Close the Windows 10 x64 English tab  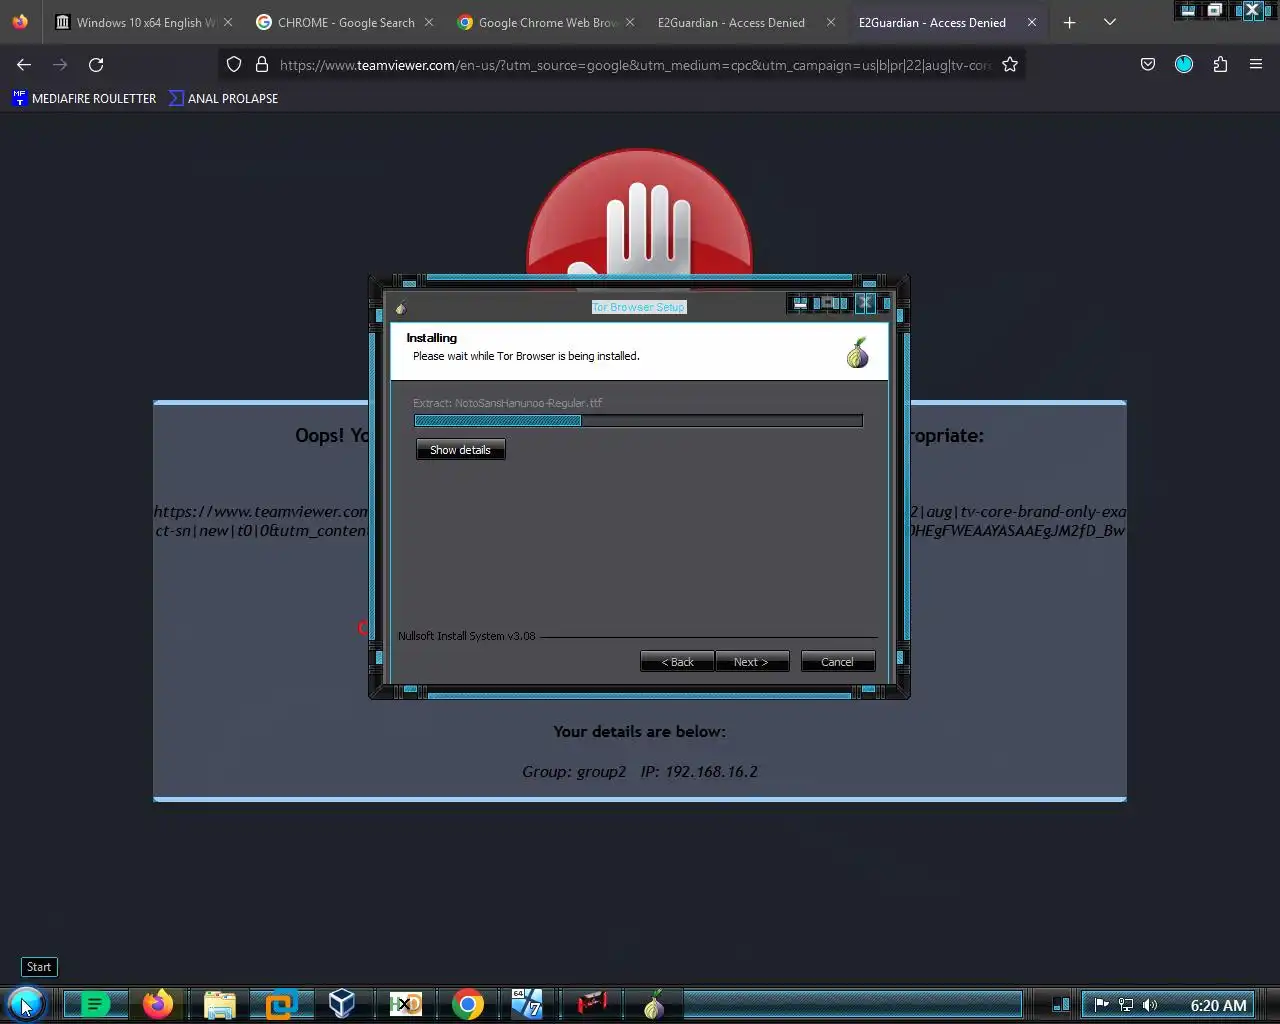(228, 22)
